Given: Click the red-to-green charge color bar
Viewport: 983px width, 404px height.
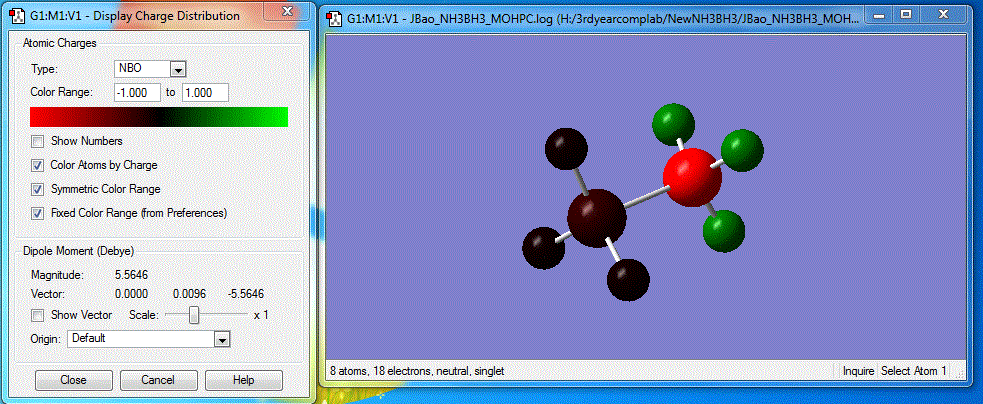Looking at the screenshot, I should tap(159, 117).
